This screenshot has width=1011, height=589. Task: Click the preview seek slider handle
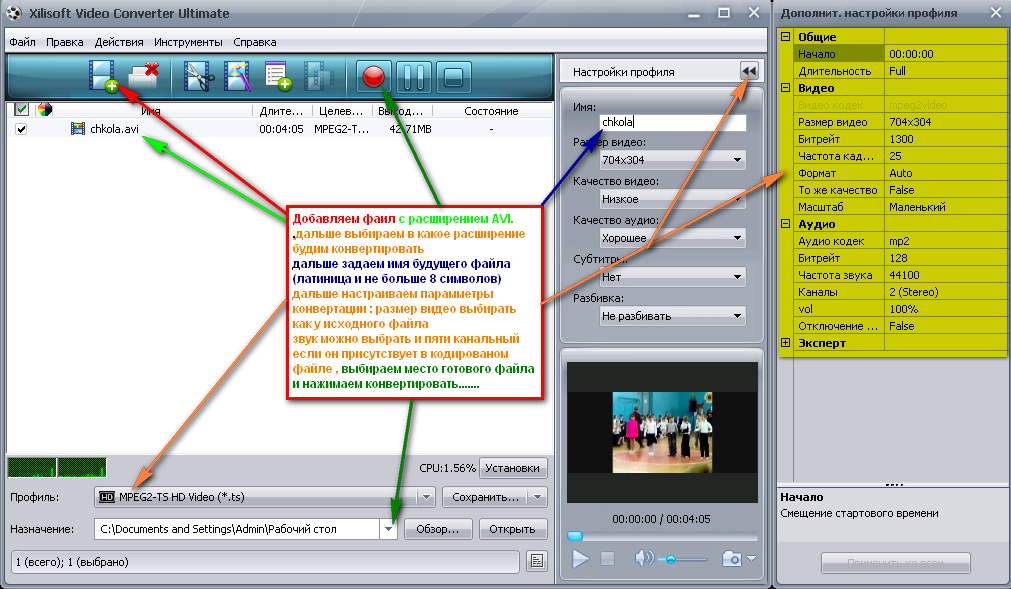coord(574,536)
